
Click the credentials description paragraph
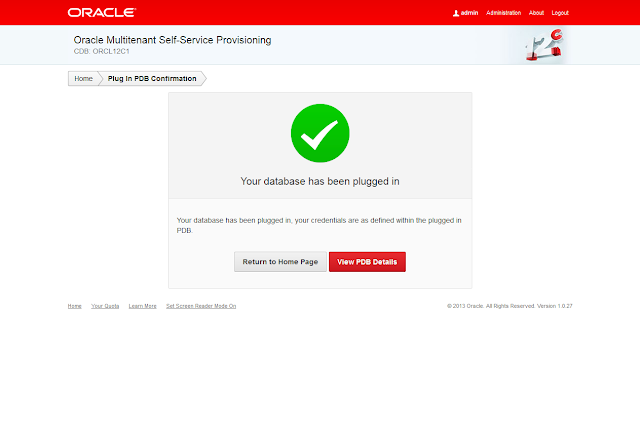coord(319,225)
